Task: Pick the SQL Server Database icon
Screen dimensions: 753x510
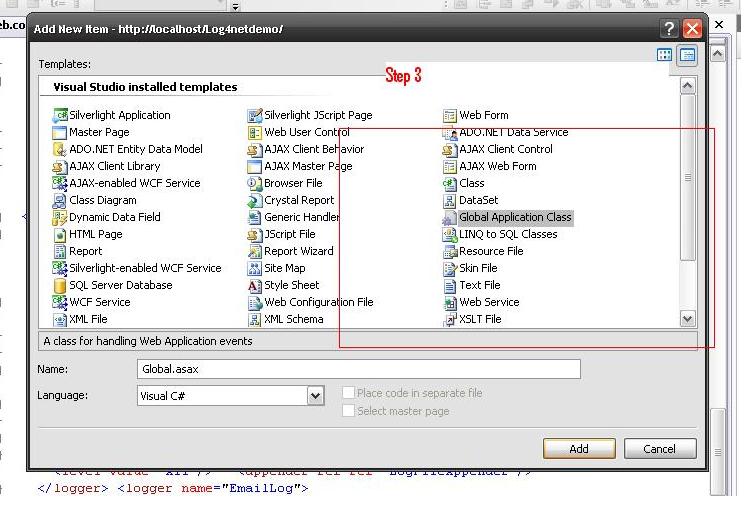Action: tap(60, 285)
